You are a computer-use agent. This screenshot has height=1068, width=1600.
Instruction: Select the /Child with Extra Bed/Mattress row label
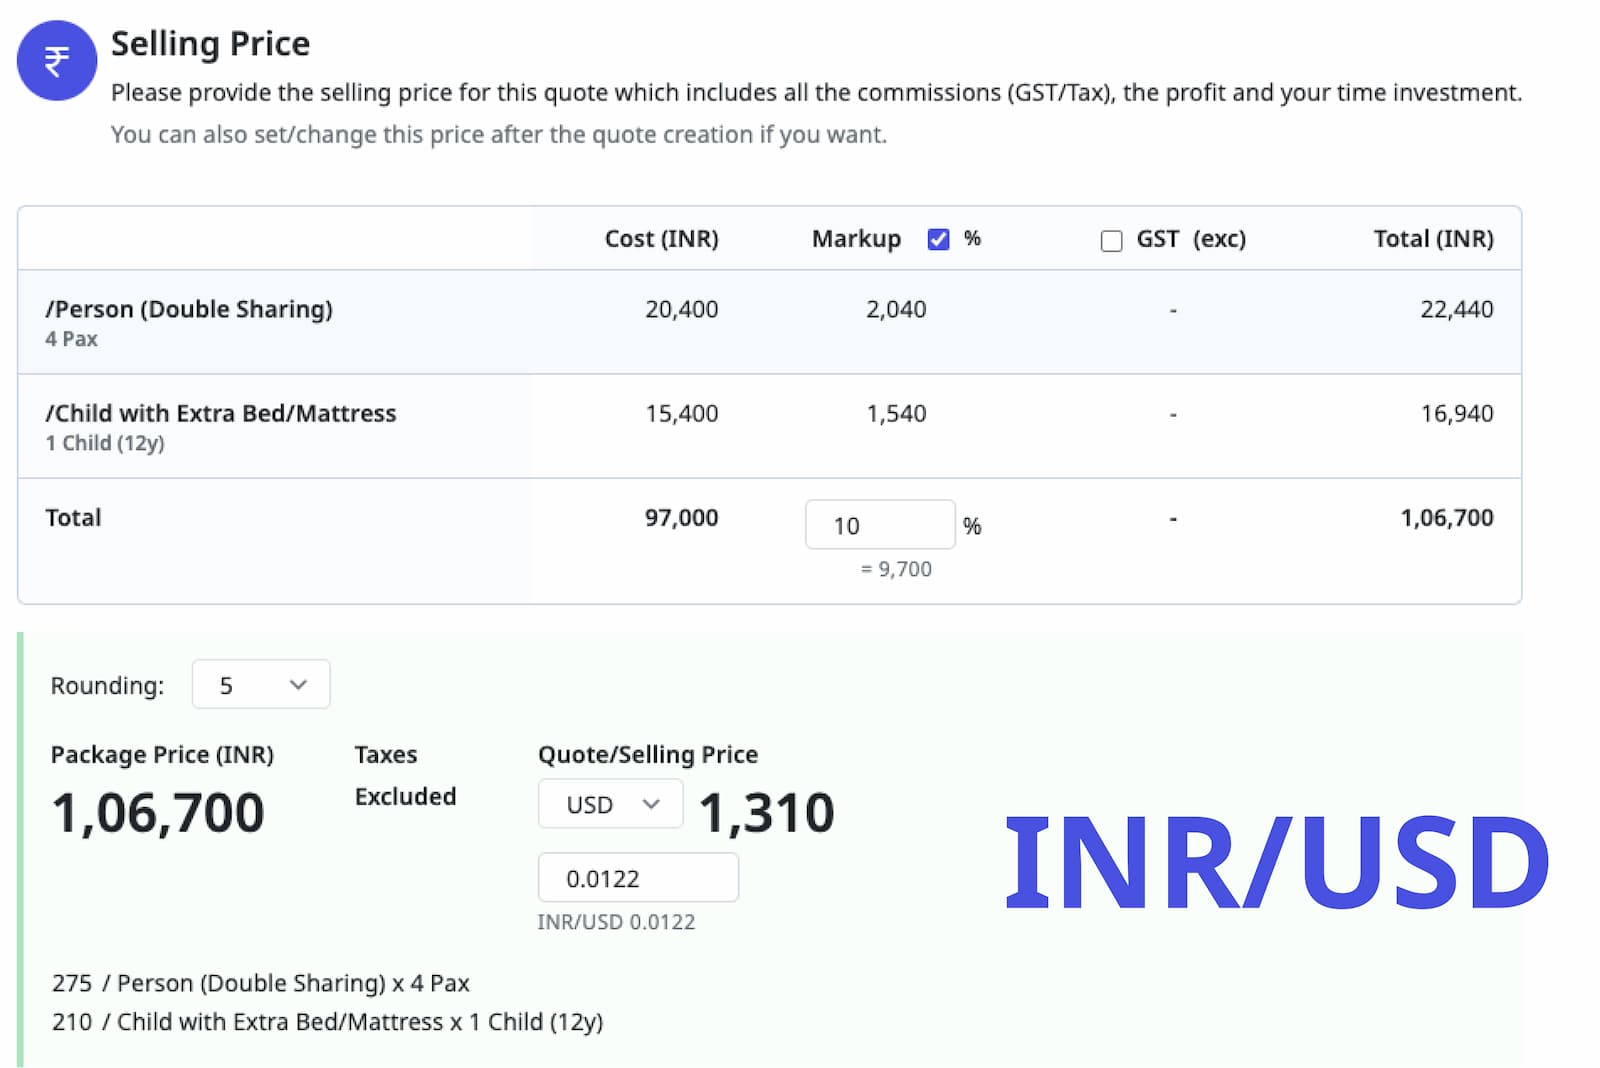(x=221, y=413)
